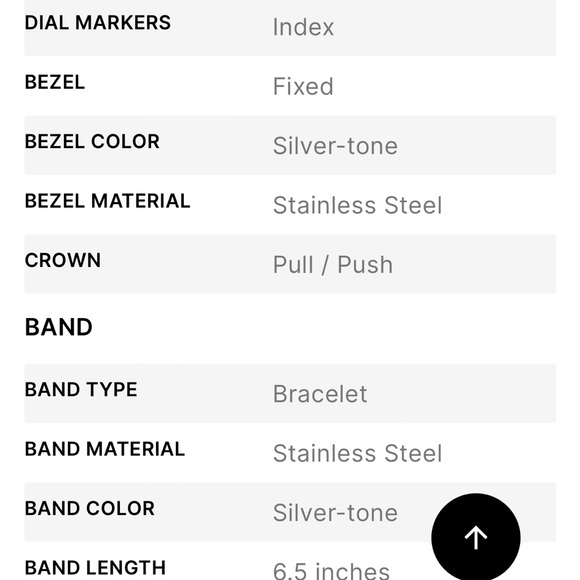Select the DIAL MARKERS label
Screen dimensions: 580x580
tap(98, 23)
